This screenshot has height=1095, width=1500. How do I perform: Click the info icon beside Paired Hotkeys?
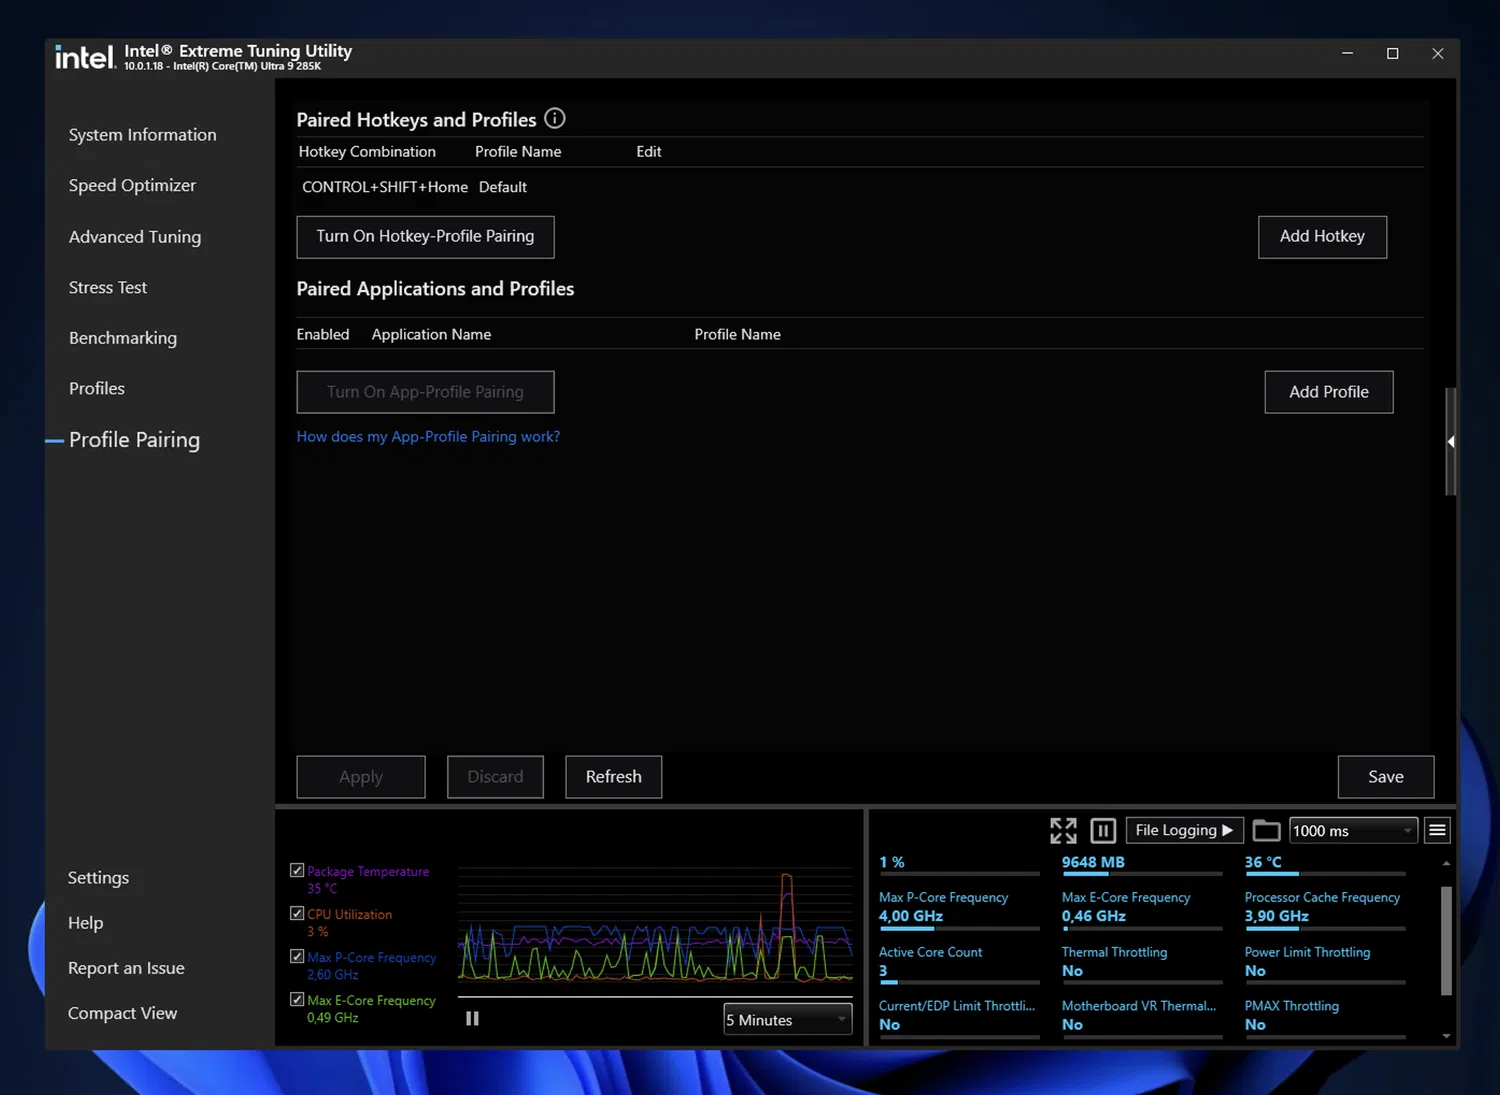555,119
